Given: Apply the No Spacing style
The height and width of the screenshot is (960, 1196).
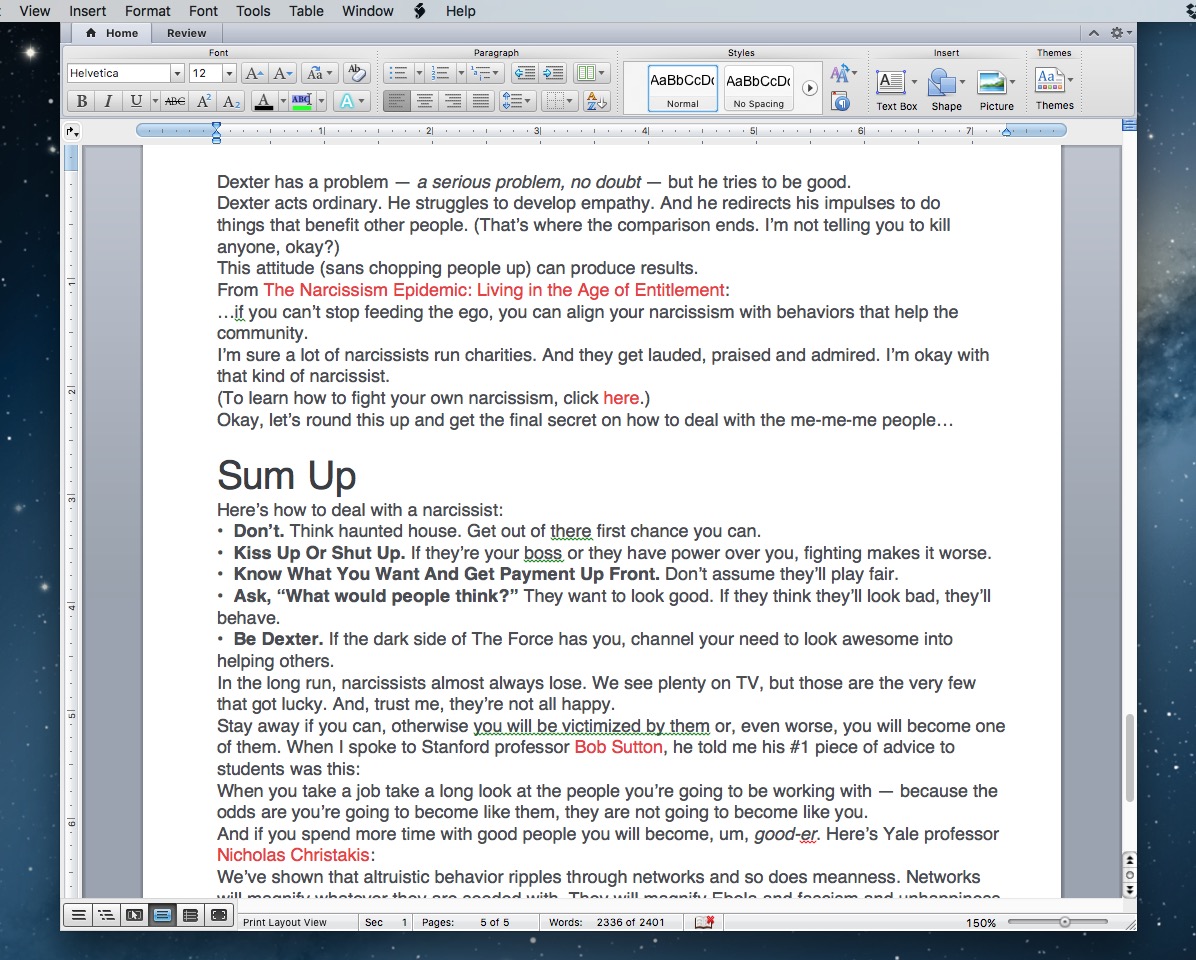Looking at the screenshot, I should pos(758,88).
